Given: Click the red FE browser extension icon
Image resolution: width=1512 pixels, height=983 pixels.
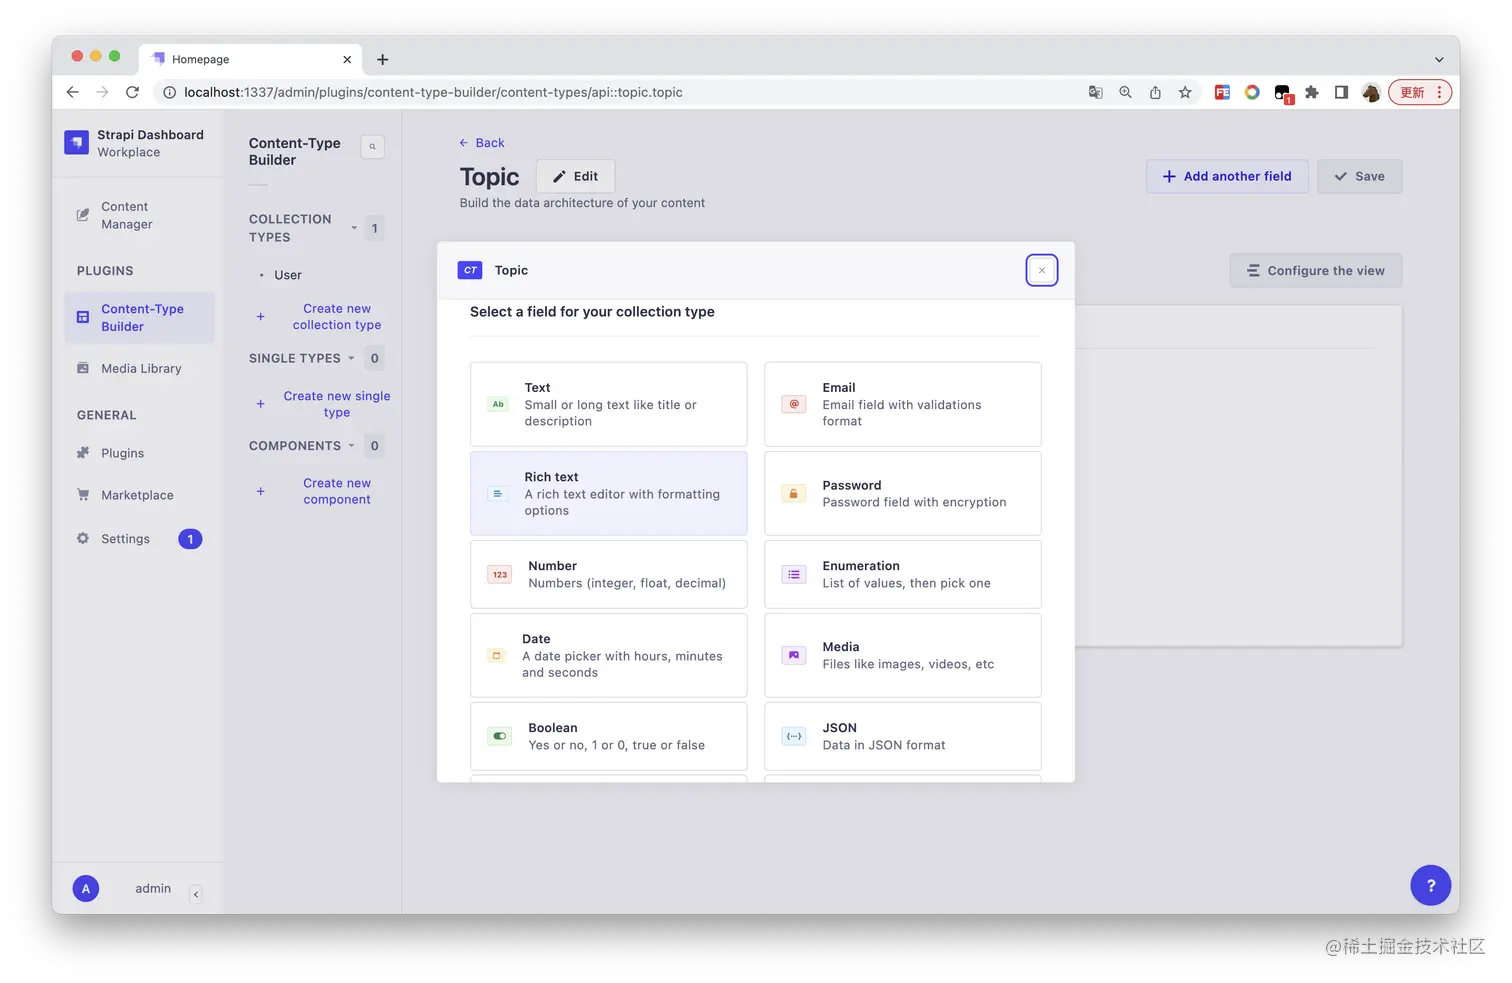Looking at the screenshot, I should point(1222,92).
